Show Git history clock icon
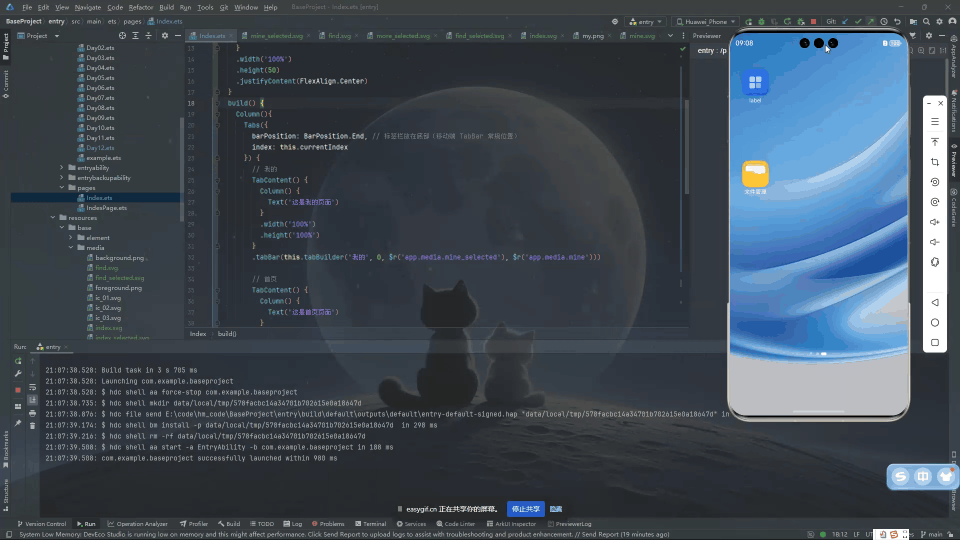The image size is (960, 540). pyautogui.click(x=884, y=21)
